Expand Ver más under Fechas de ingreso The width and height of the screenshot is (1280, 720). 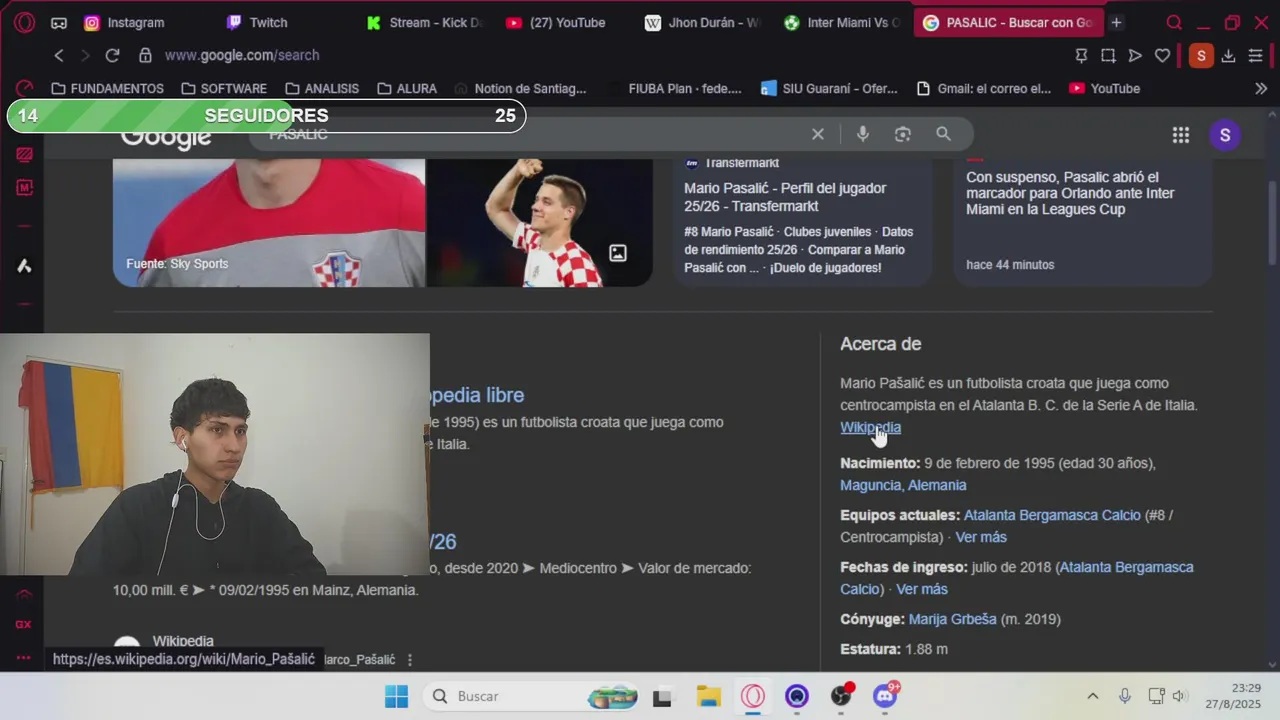point(922,589)
